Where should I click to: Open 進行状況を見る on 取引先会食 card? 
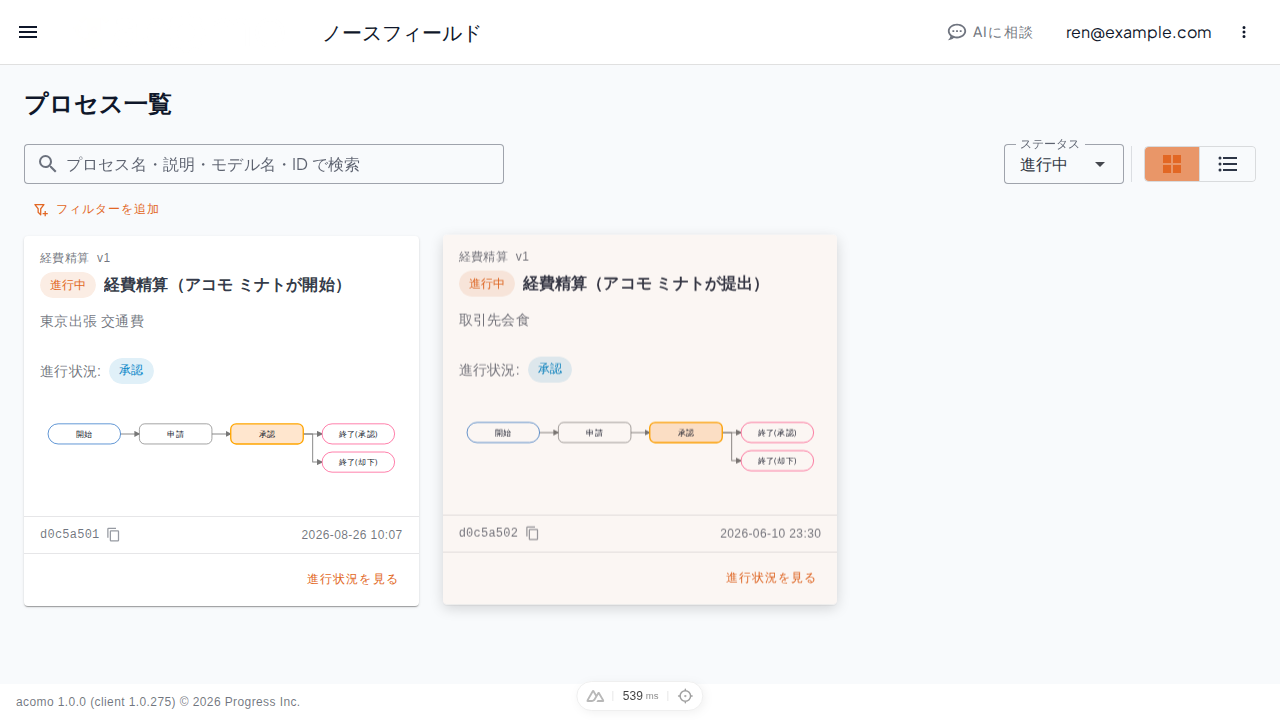coord(771,577)
